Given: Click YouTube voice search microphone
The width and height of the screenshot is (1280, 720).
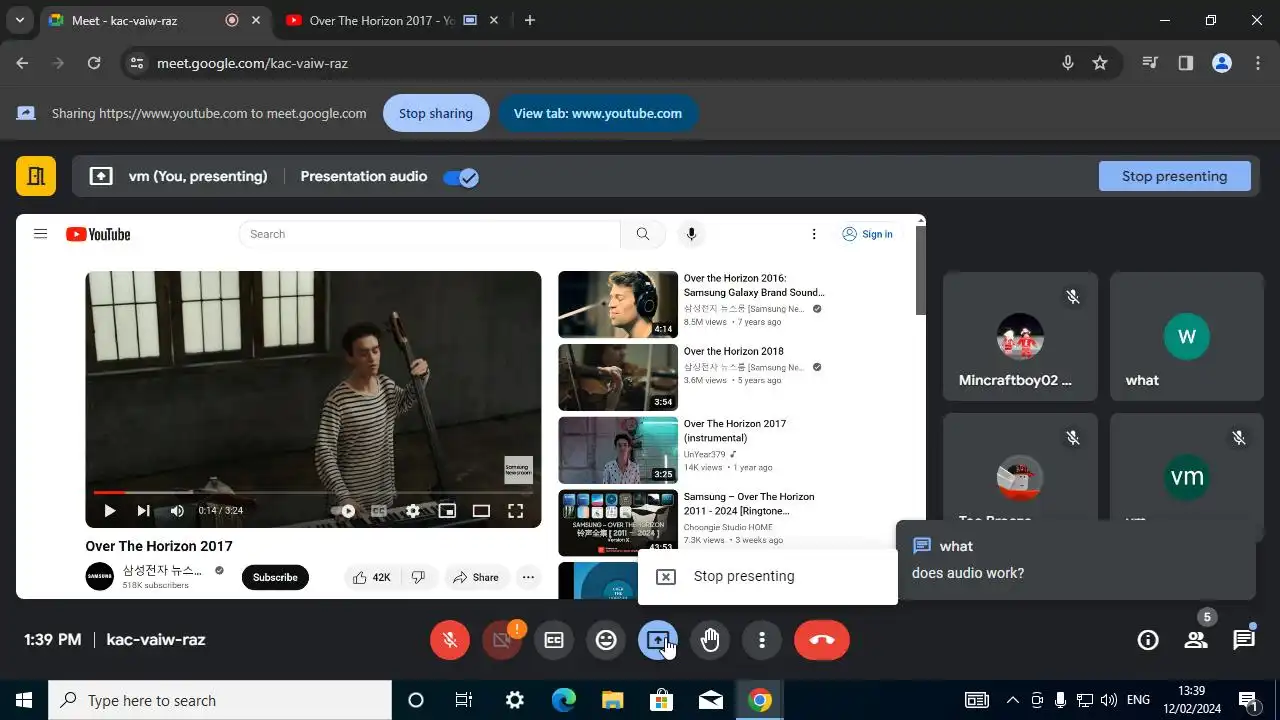Looking at the screenshot, I should coord(690,234).
